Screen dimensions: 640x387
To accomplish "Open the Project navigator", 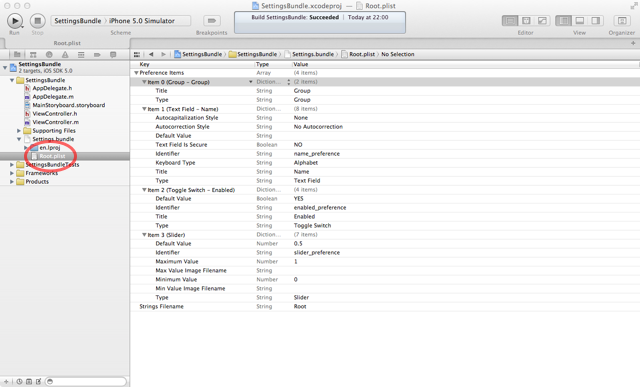I will pos(17,54).
